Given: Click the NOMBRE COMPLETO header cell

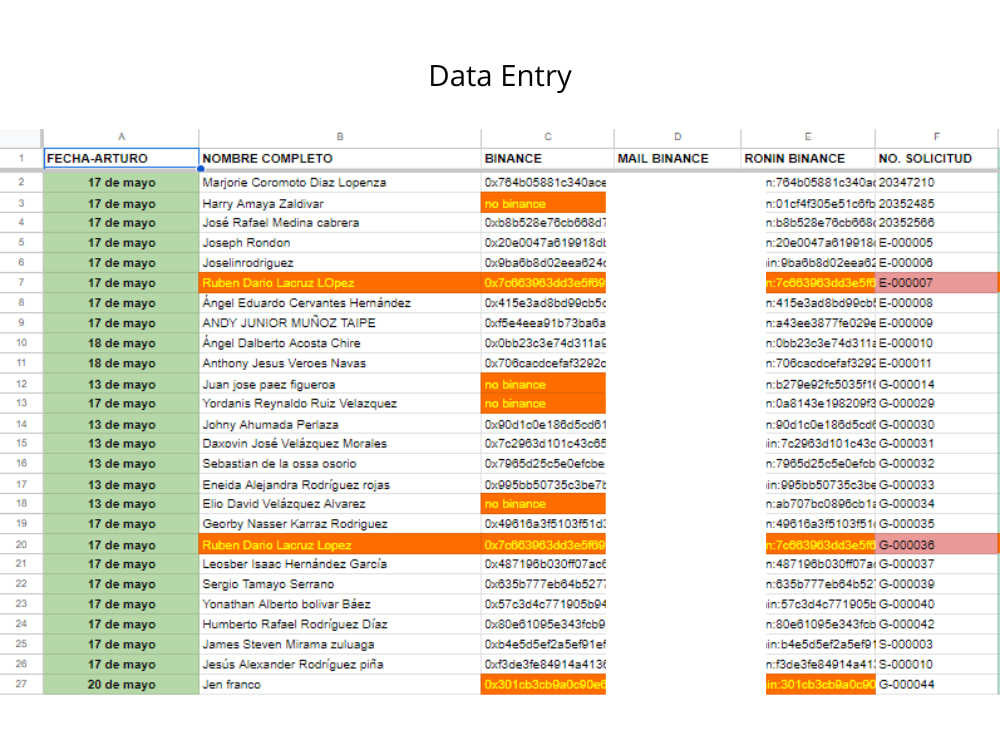Looking at the screenshot, I should tap(340, 158).
